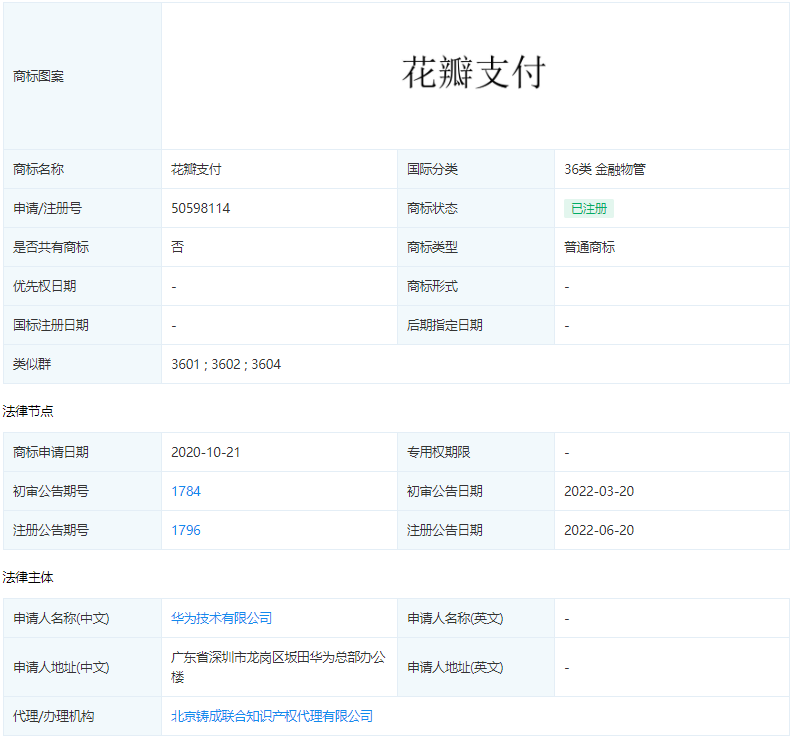Click the 申请人地址(英文) label
This screenshot has width=792, height=739.
(455, 667)
